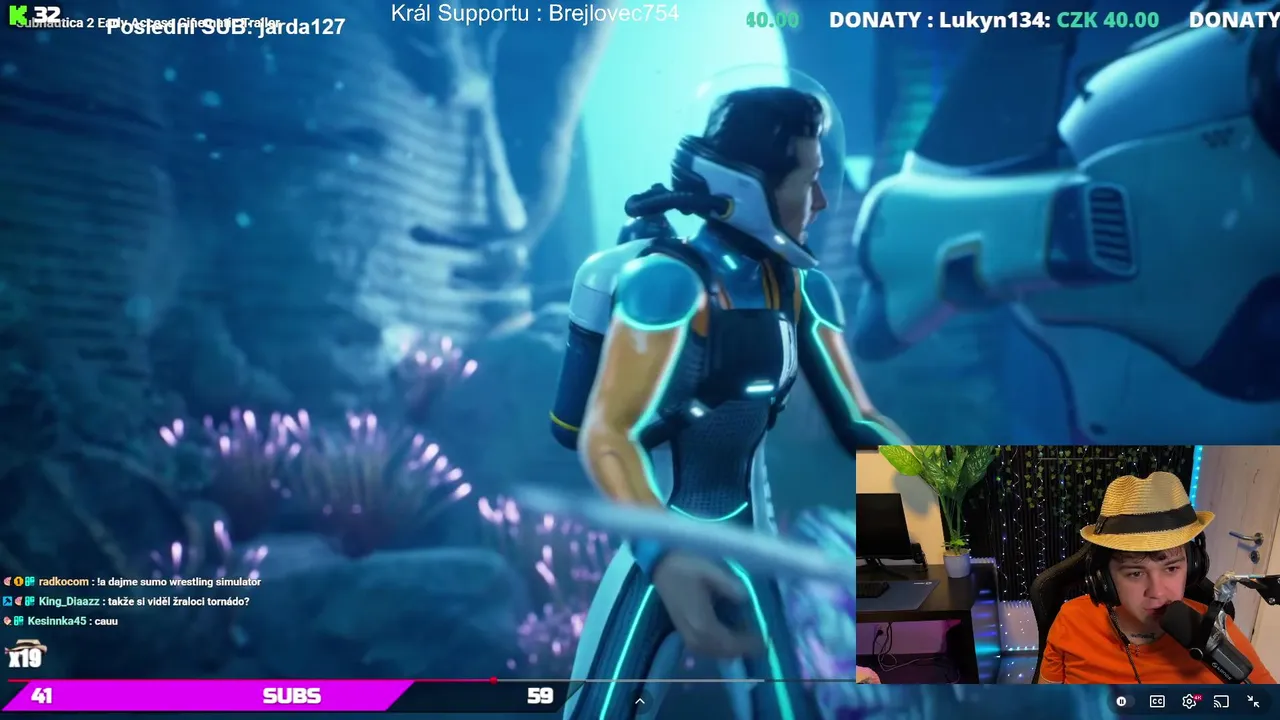Click the streamer webcam overlay
The image size is (1280, 720).
pyautogui.click(x=1068, y=565)
